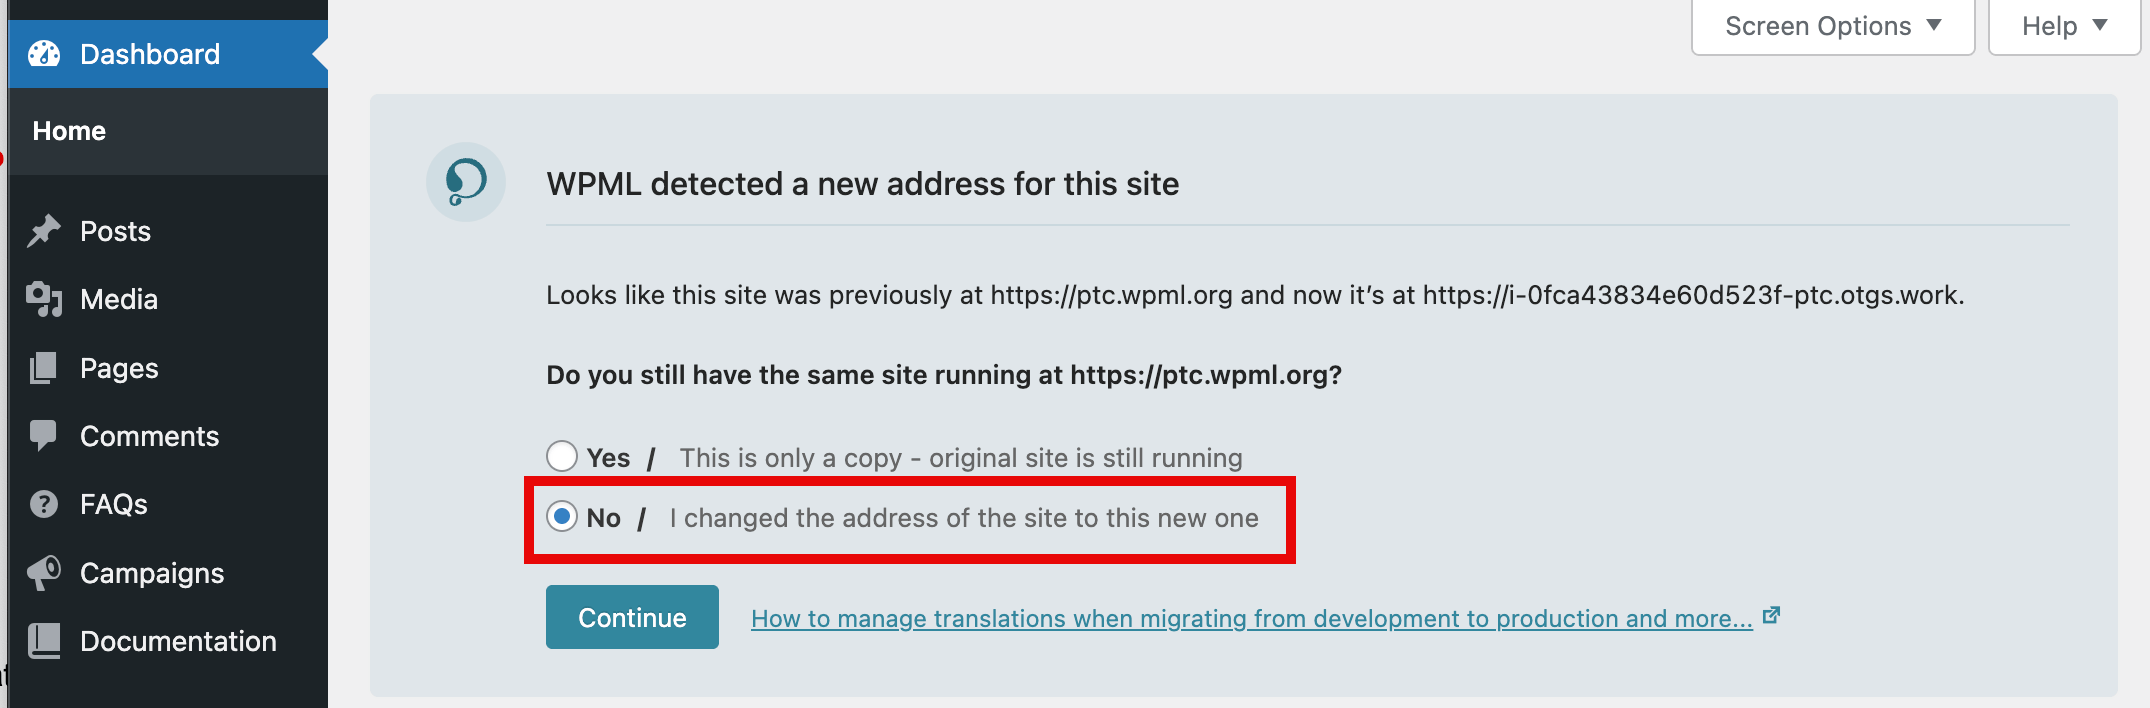Click the Posts pushpin icon
2150x708 pixels.
[44, 231]
